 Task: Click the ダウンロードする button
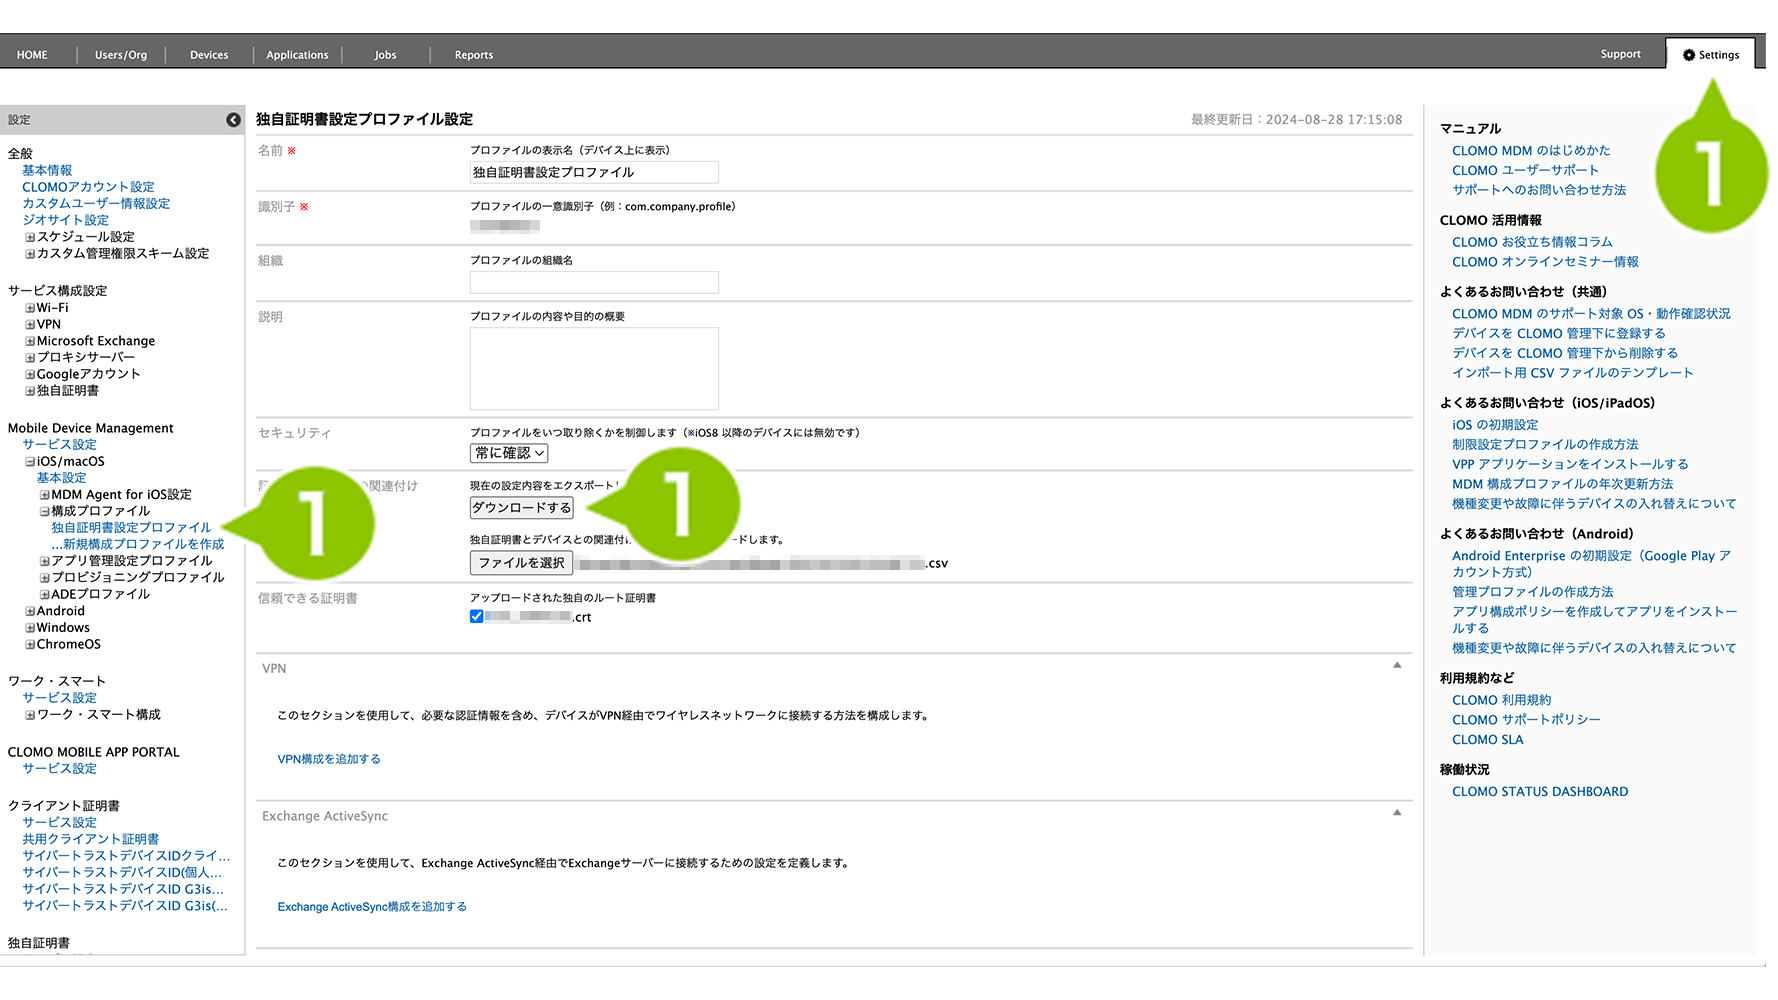(x=522, y=508)
